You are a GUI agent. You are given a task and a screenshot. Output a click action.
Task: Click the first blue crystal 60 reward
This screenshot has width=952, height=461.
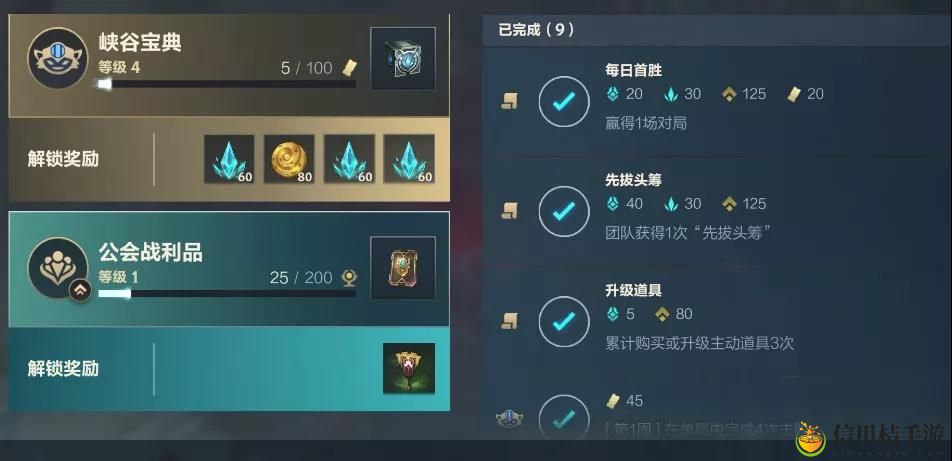(229, 159)
